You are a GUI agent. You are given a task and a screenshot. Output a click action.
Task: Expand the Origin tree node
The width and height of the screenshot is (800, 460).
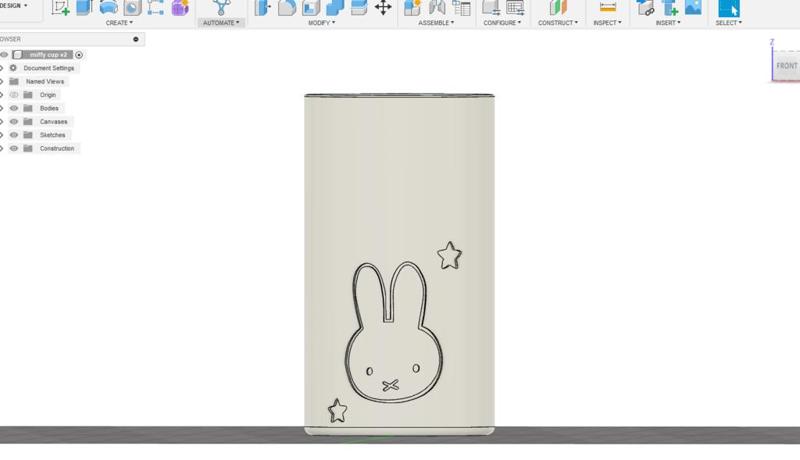2,95
